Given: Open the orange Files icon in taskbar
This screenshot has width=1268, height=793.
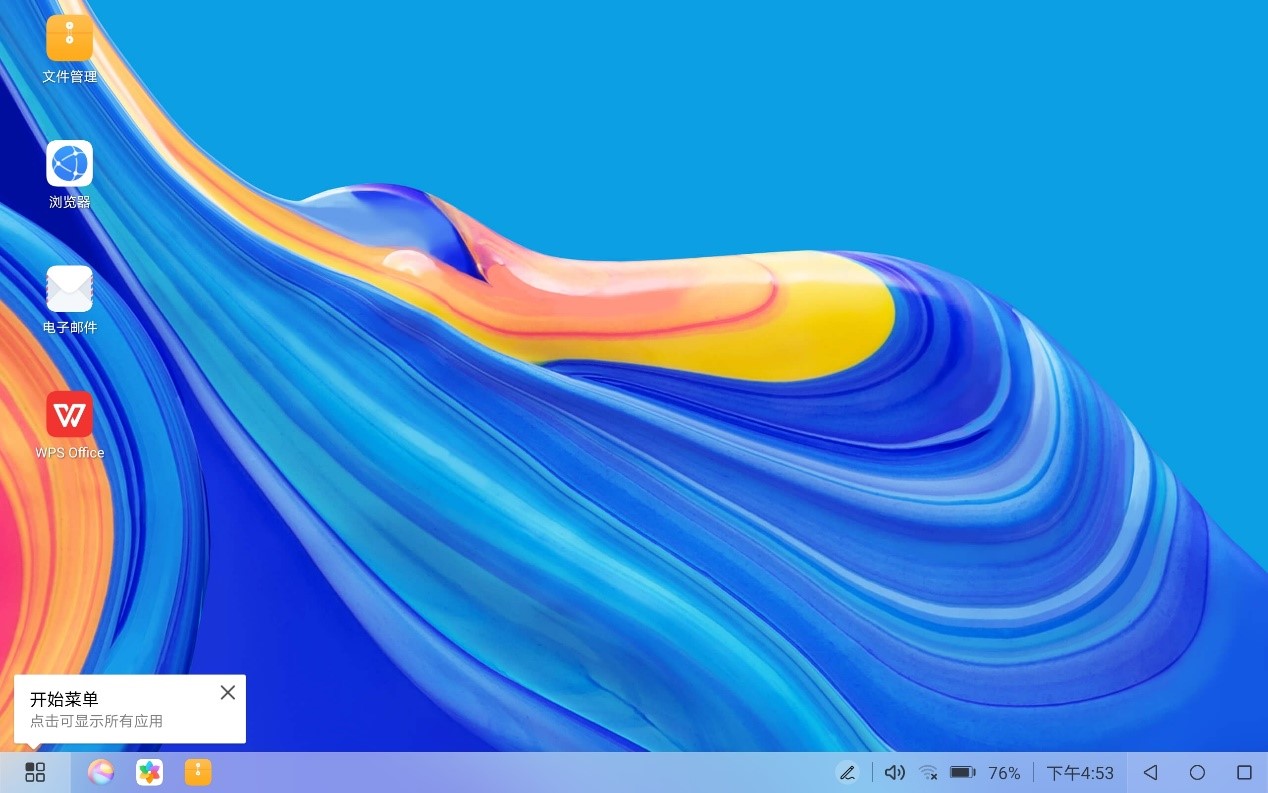Looking at the screenshot, I should pos(198,772).
